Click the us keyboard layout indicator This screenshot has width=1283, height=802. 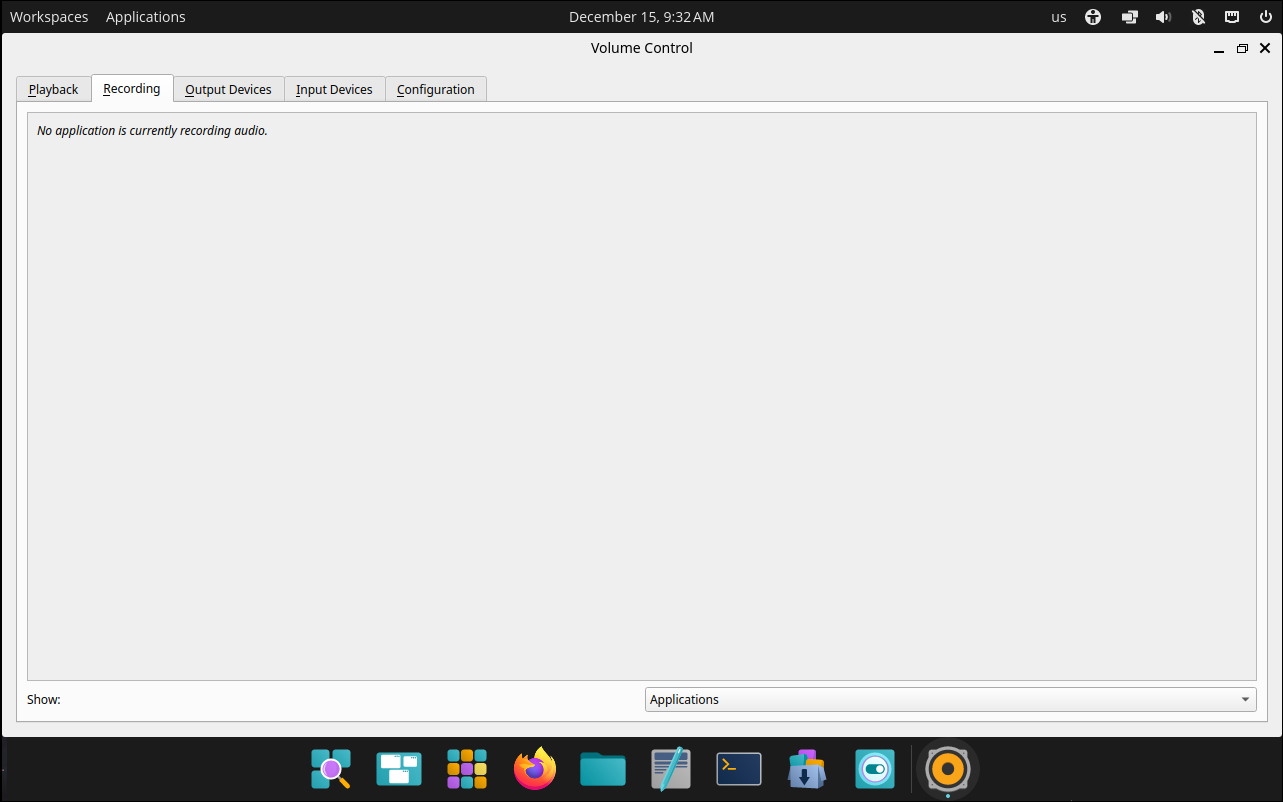pos(1058,16)
